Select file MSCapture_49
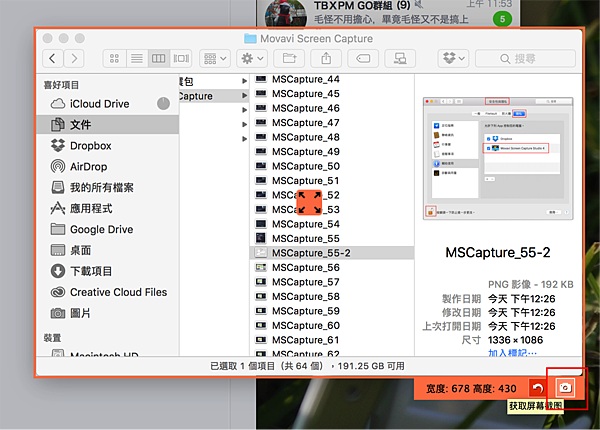 (332, 151)
